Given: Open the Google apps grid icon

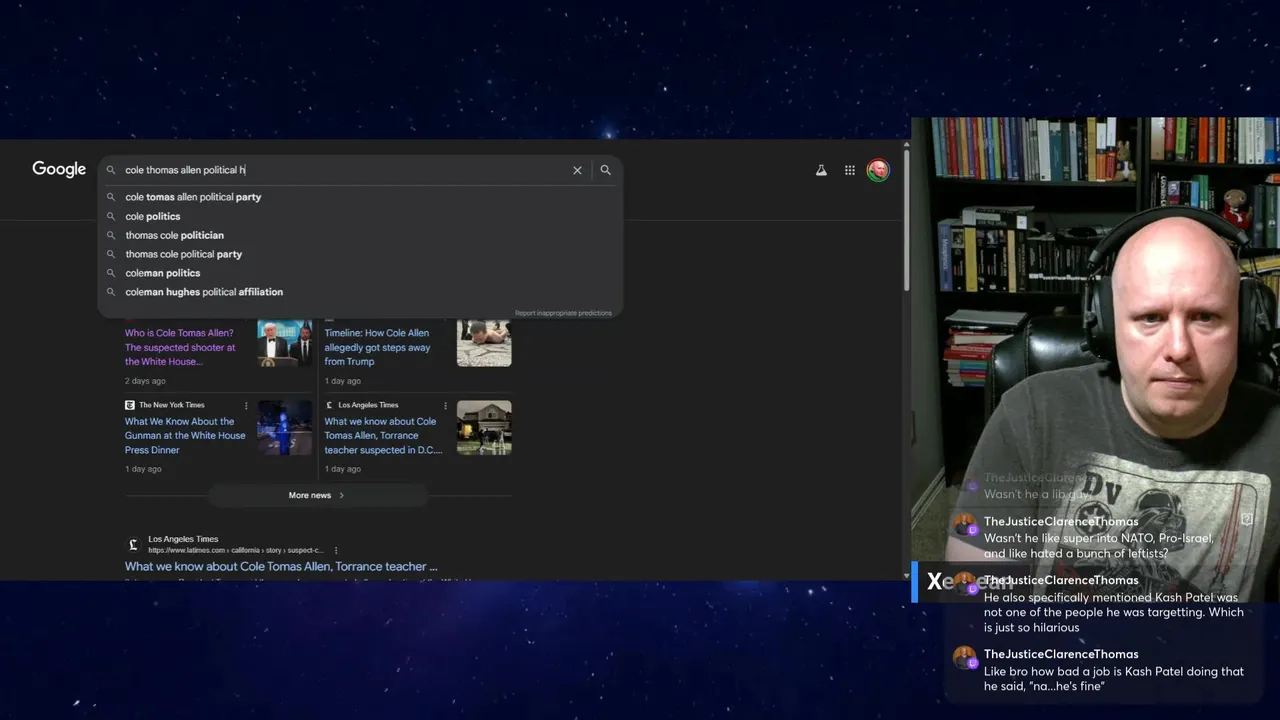Looking at the screenshot, I should tap(850, 170).
